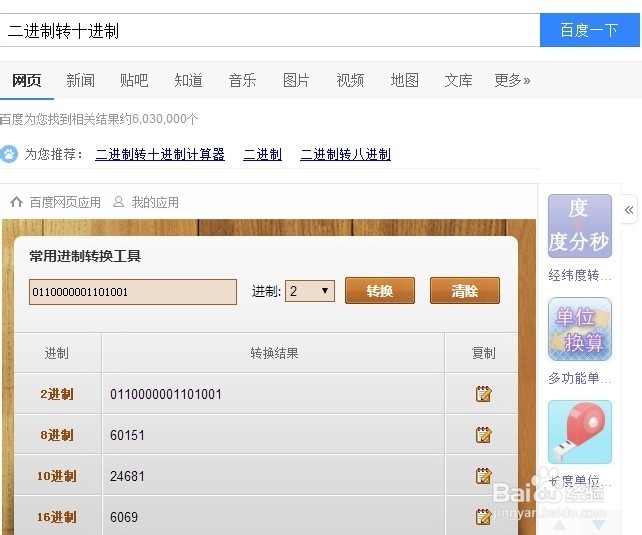The height and width of the screenshot is (535, 642).
Task: Open the 我的应用 link
Action: [x=155, y=202]
